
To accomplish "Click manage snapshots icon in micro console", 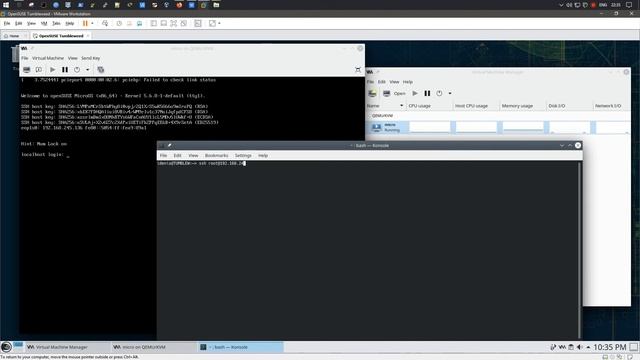I will pos(100,70).
